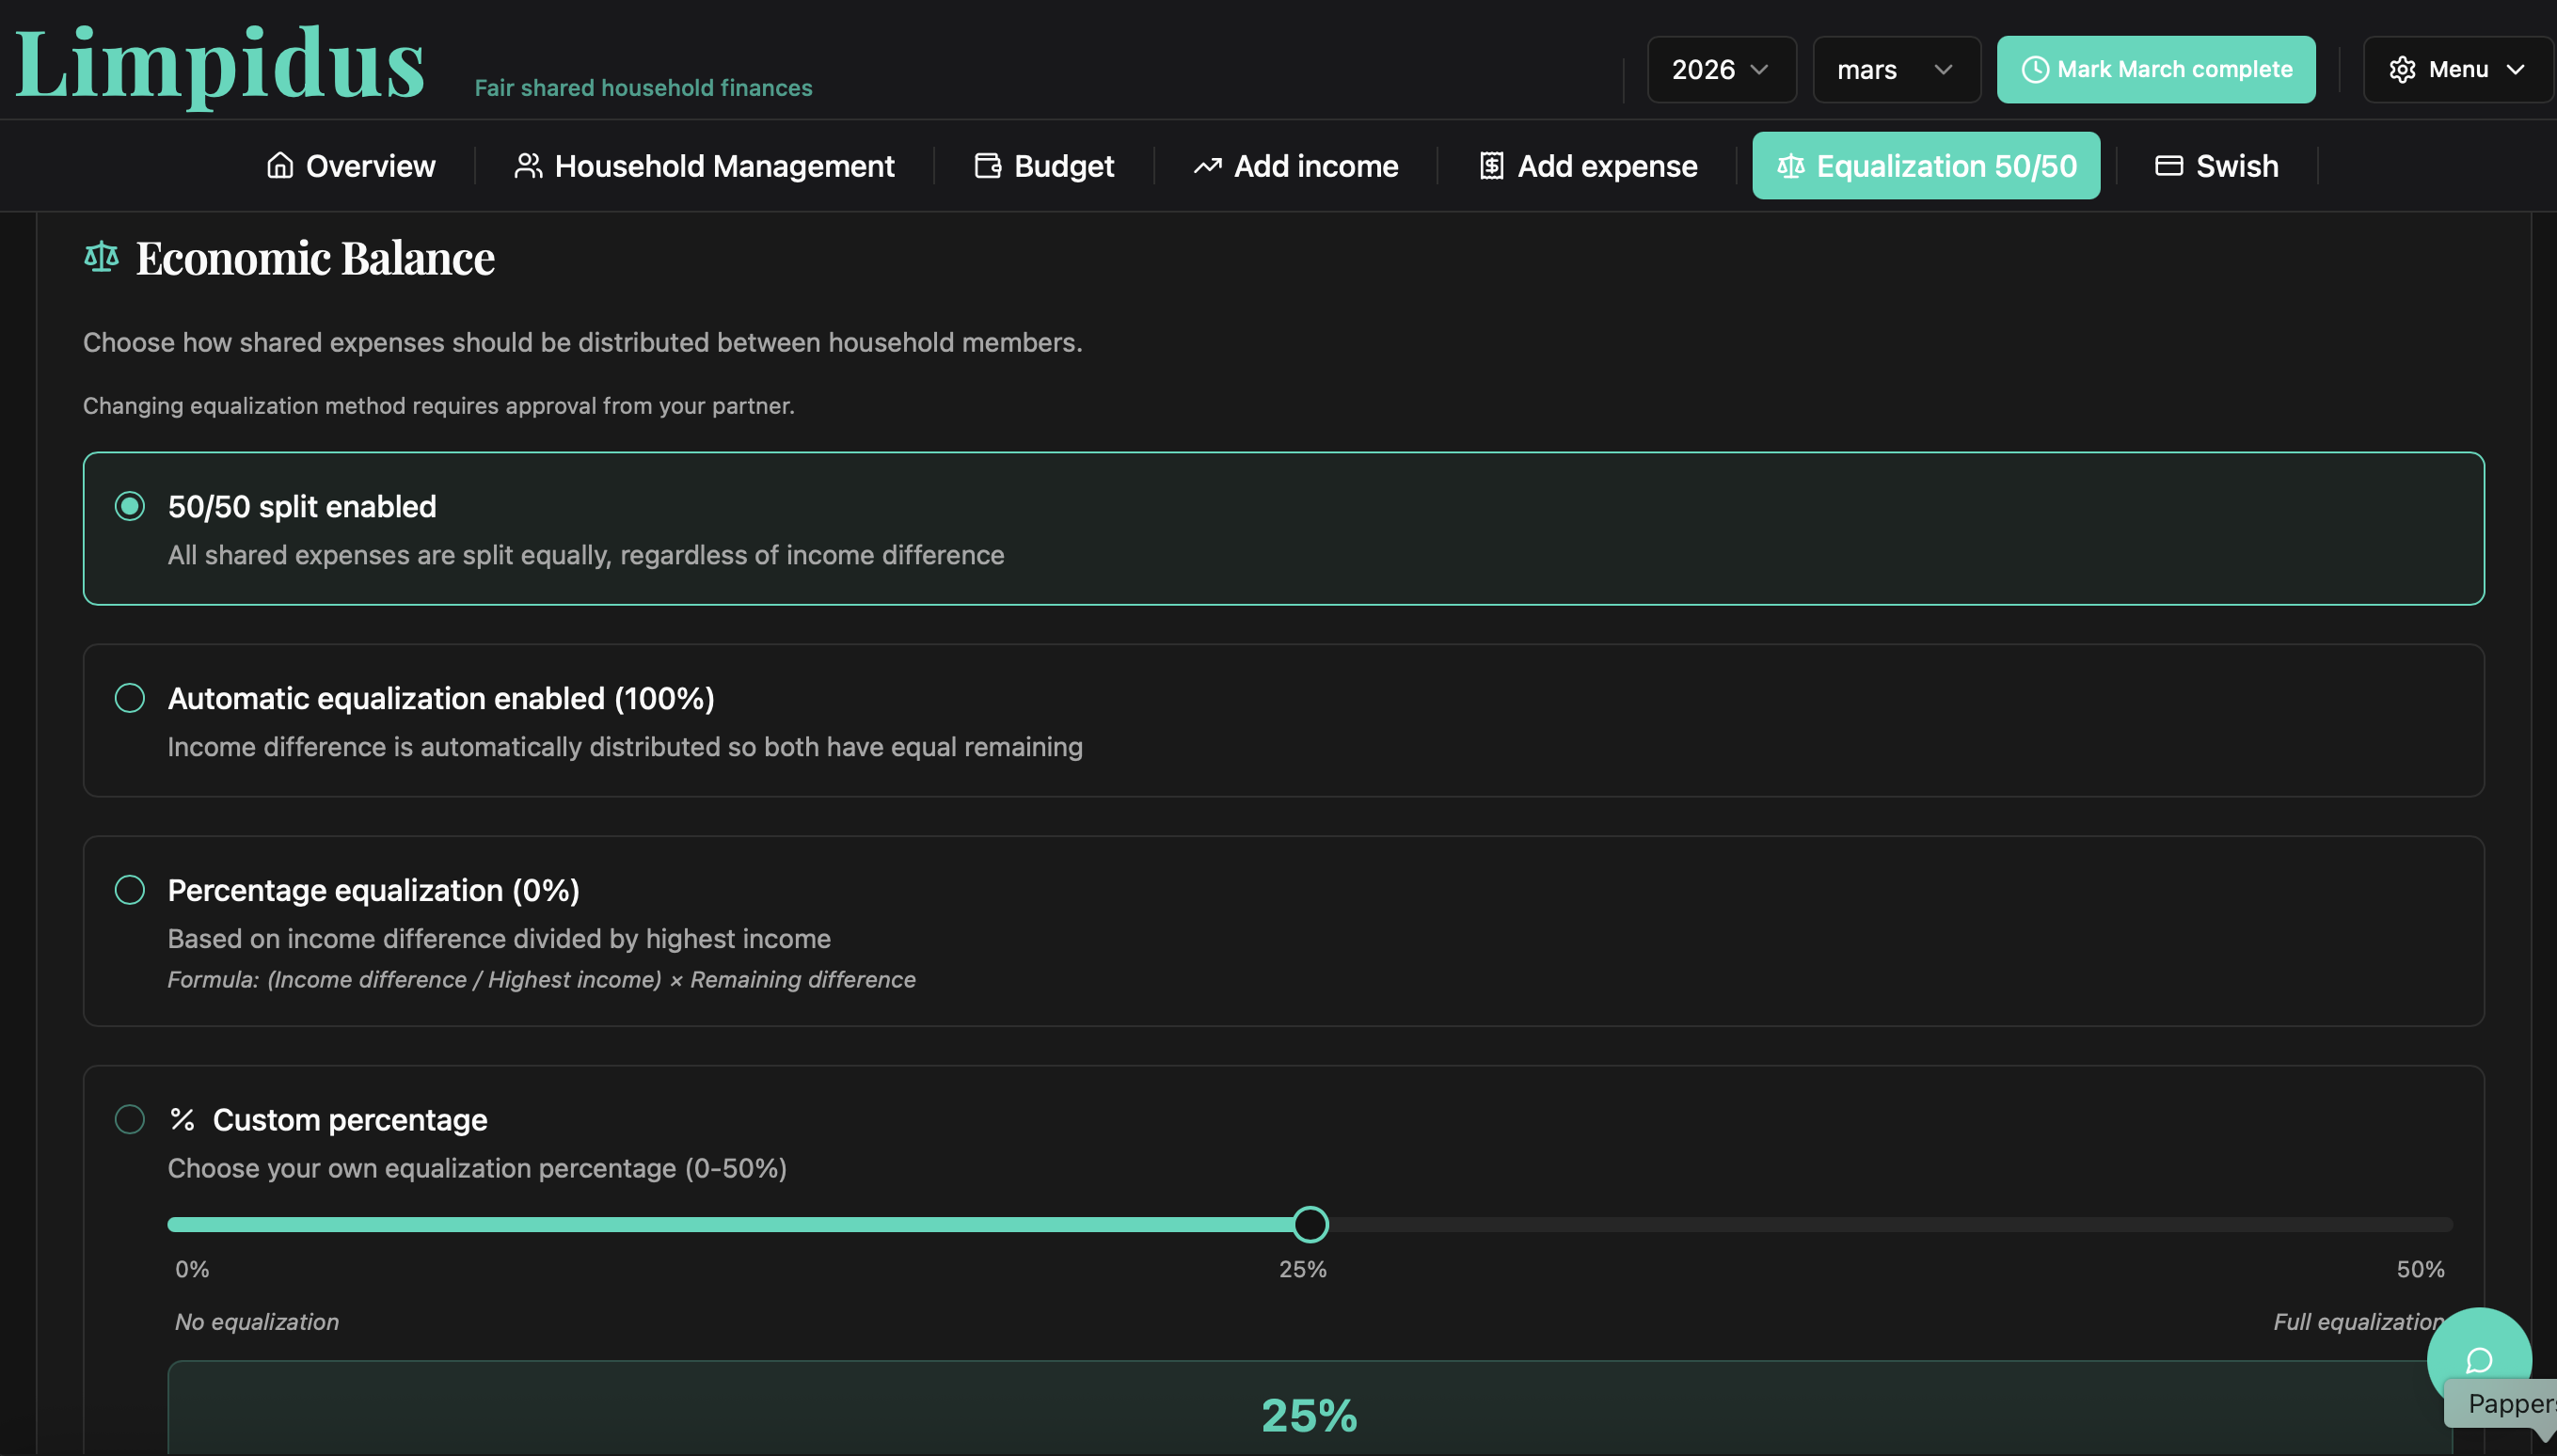Click the custom percentage slider handle

click(x=1310, y=1224)
